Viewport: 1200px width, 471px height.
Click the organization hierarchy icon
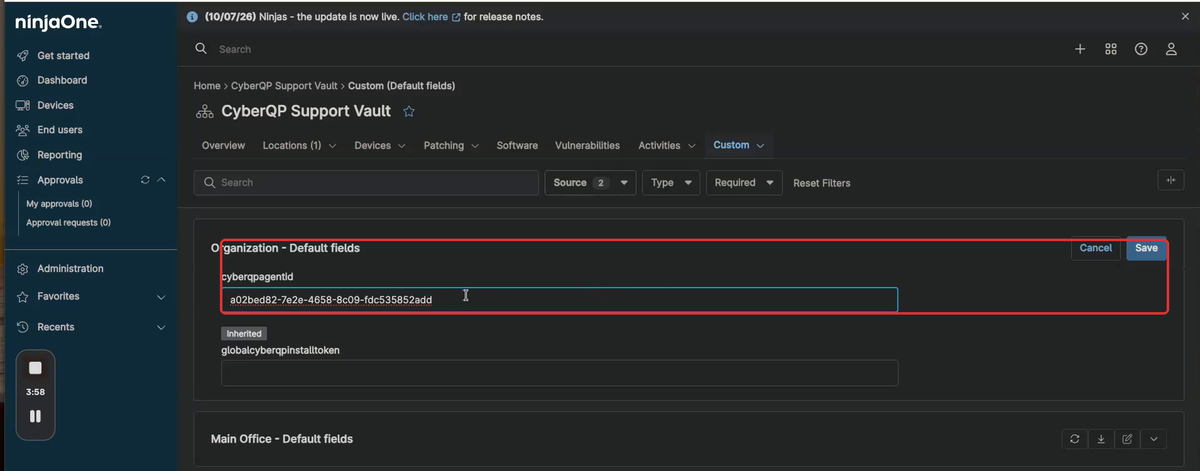[x=204, y=112]
